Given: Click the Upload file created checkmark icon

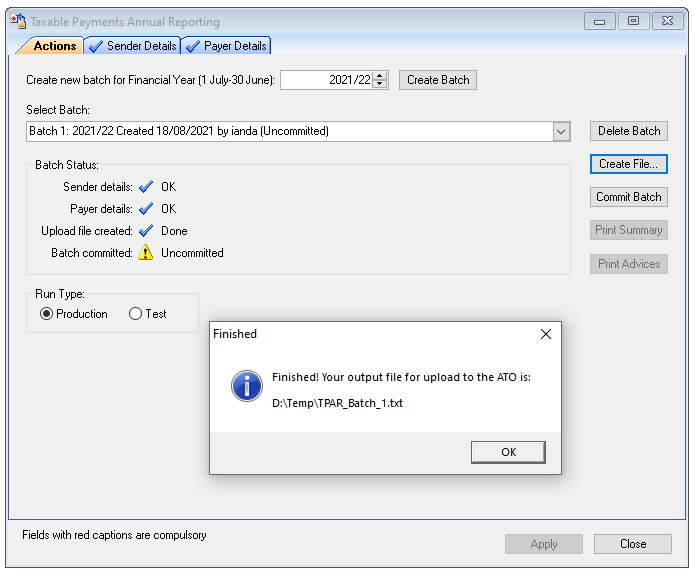Looking at the screenshot, I should (146, 231).
